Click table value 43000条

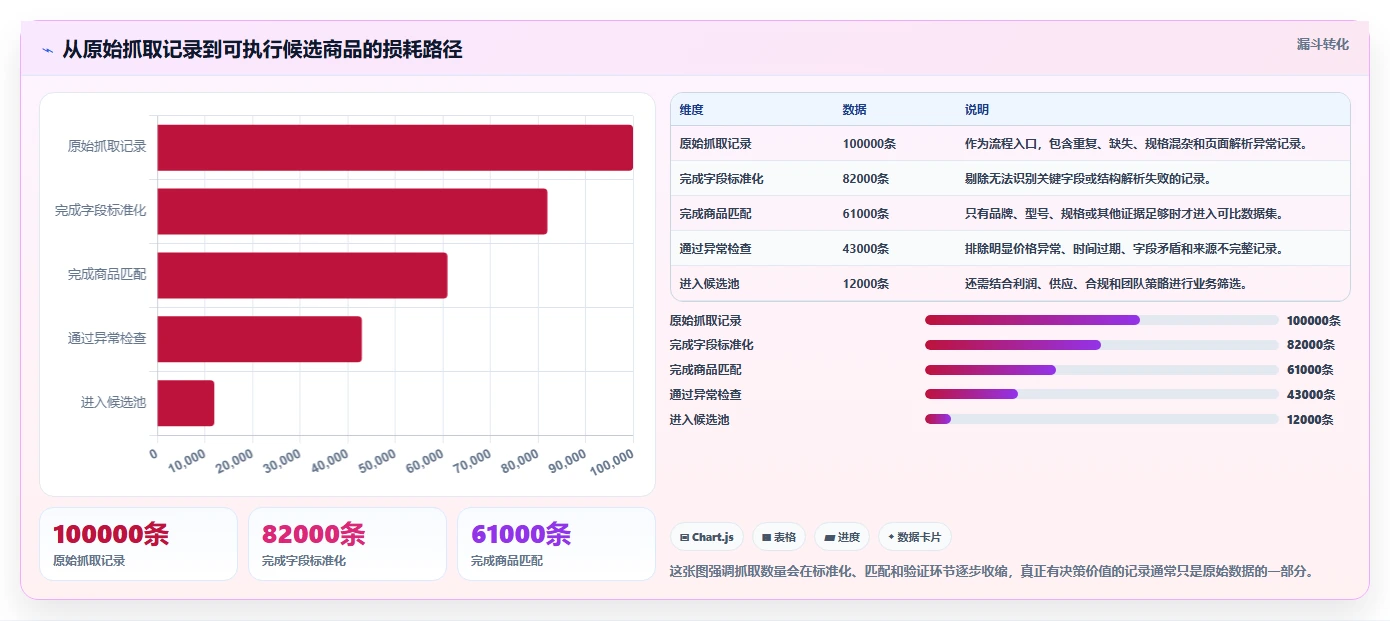[866, 249]
